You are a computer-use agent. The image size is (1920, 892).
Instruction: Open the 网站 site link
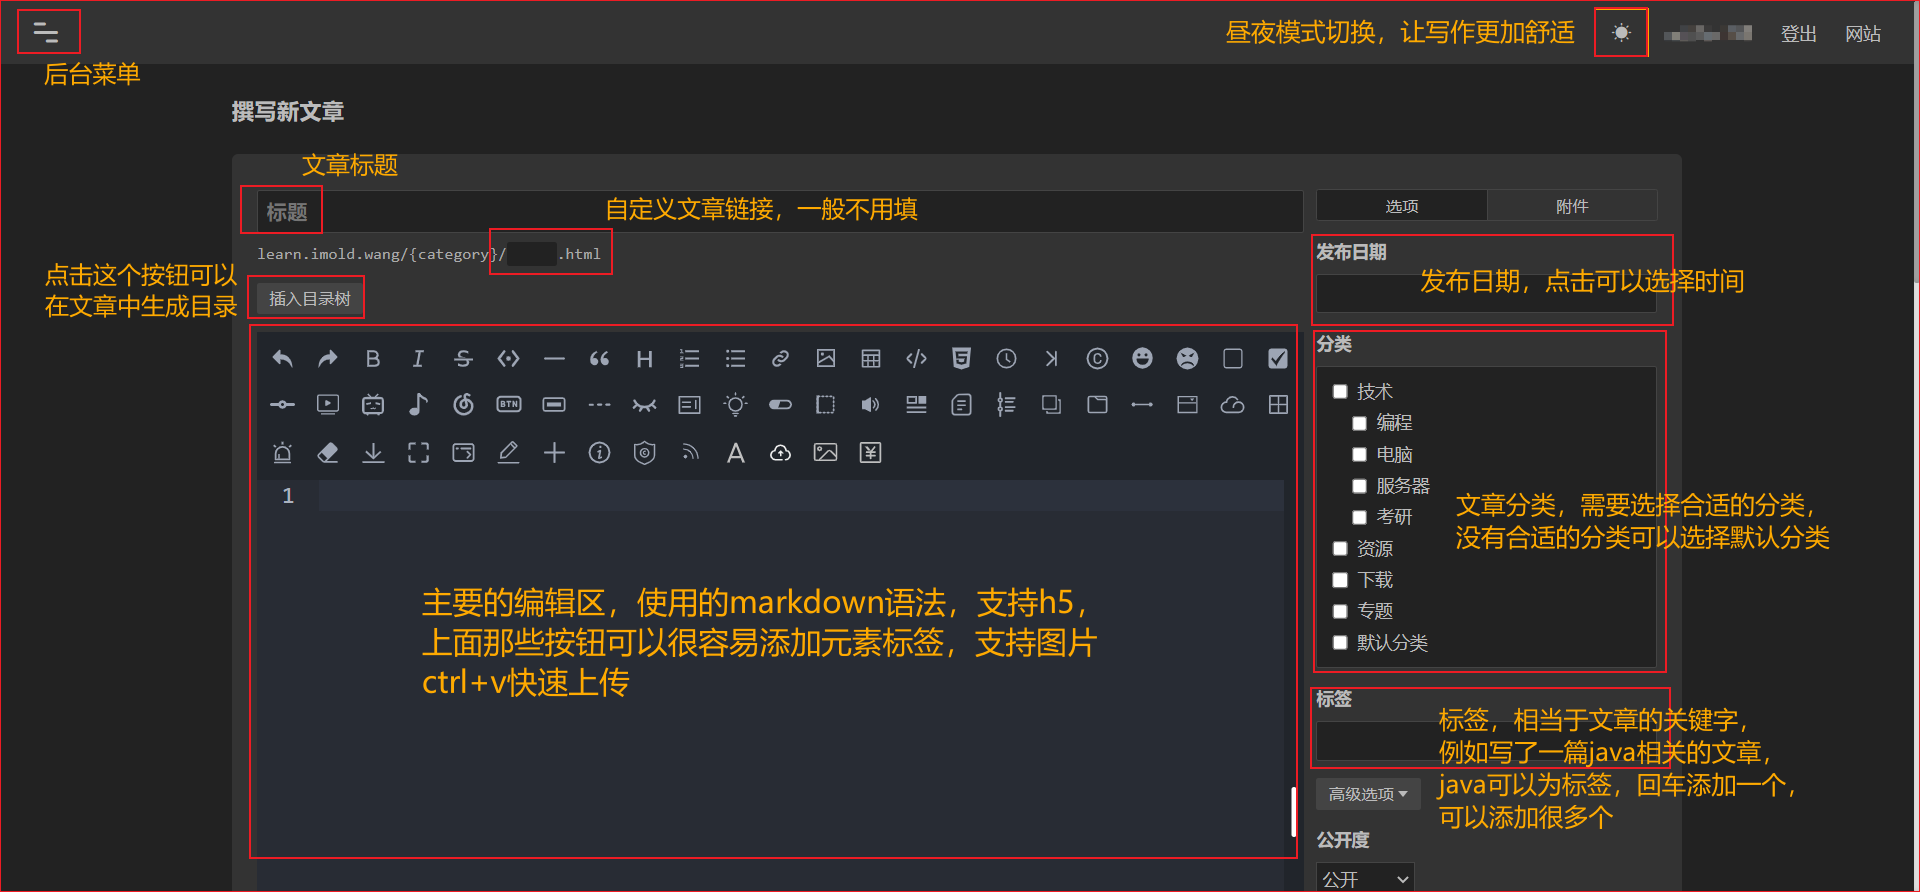1862,34
